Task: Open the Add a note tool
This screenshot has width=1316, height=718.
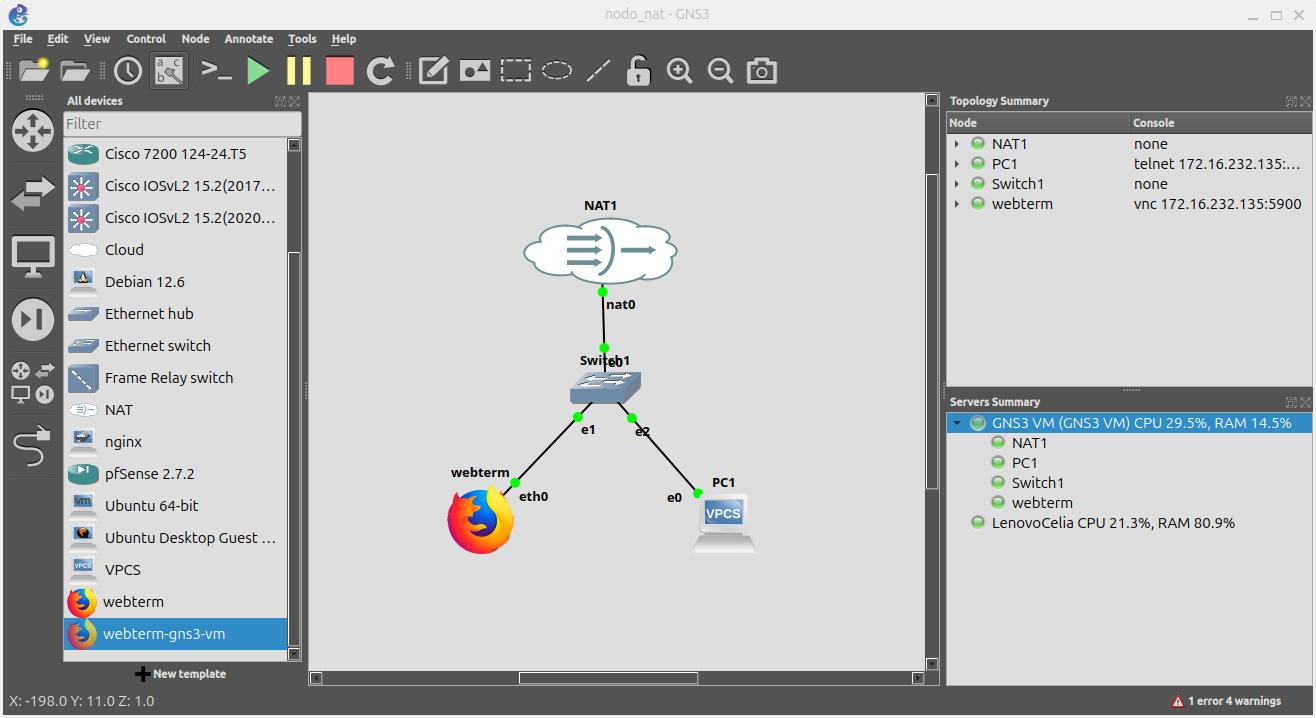Action: tap(433, 70)
